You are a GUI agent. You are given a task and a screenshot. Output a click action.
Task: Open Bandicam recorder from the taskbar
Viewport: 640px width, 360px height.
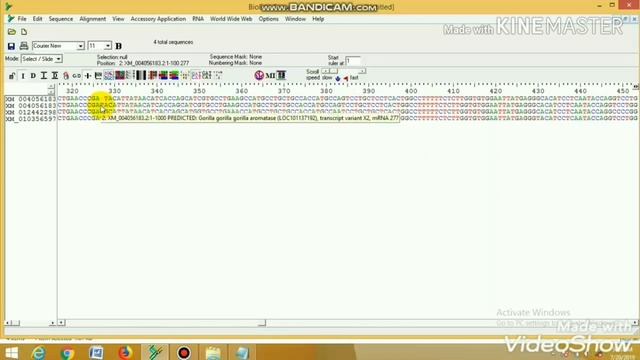pyautogui.click(x=184, y=353)
